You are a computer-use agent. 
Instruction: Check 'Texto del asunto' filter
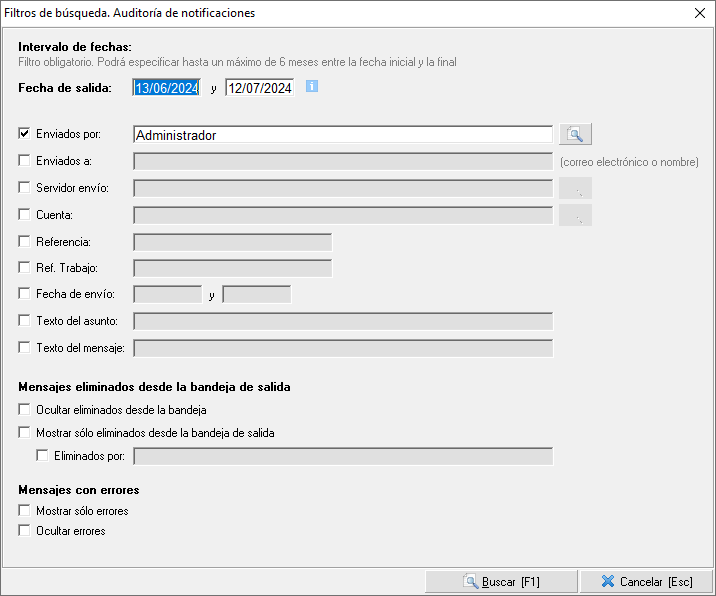tap(25, 321)
